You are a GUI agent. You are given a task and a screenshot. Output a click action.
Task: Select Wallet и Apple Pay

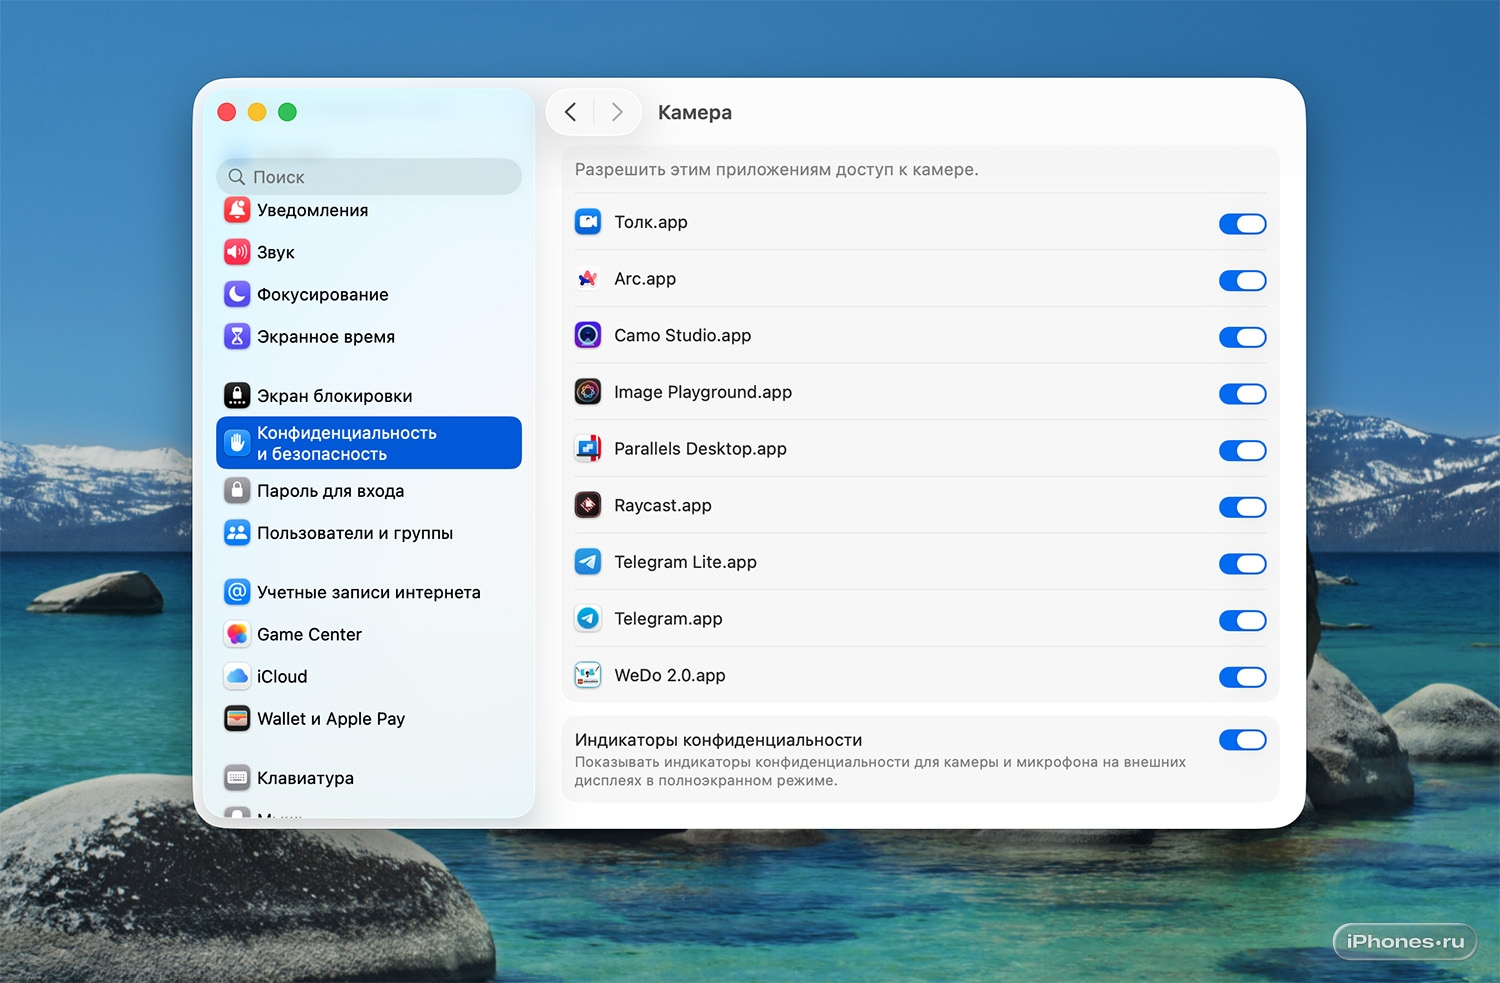coord(369,718)
